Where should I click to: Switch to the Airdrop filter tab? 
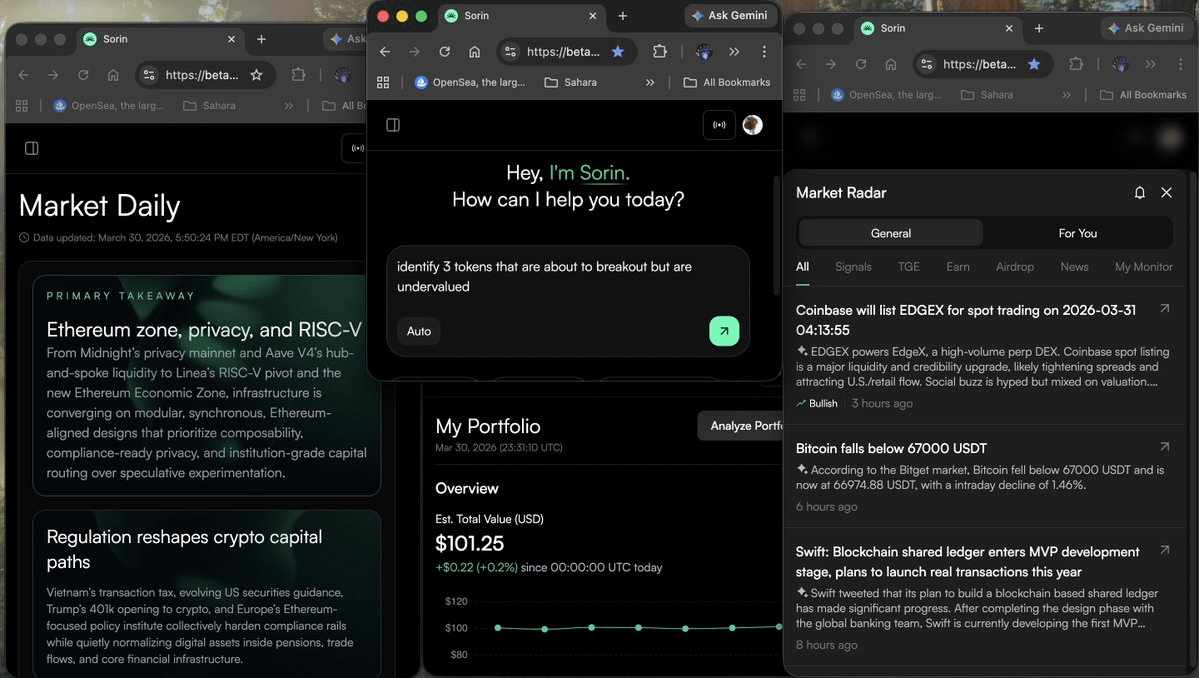tap(1015, 267)
